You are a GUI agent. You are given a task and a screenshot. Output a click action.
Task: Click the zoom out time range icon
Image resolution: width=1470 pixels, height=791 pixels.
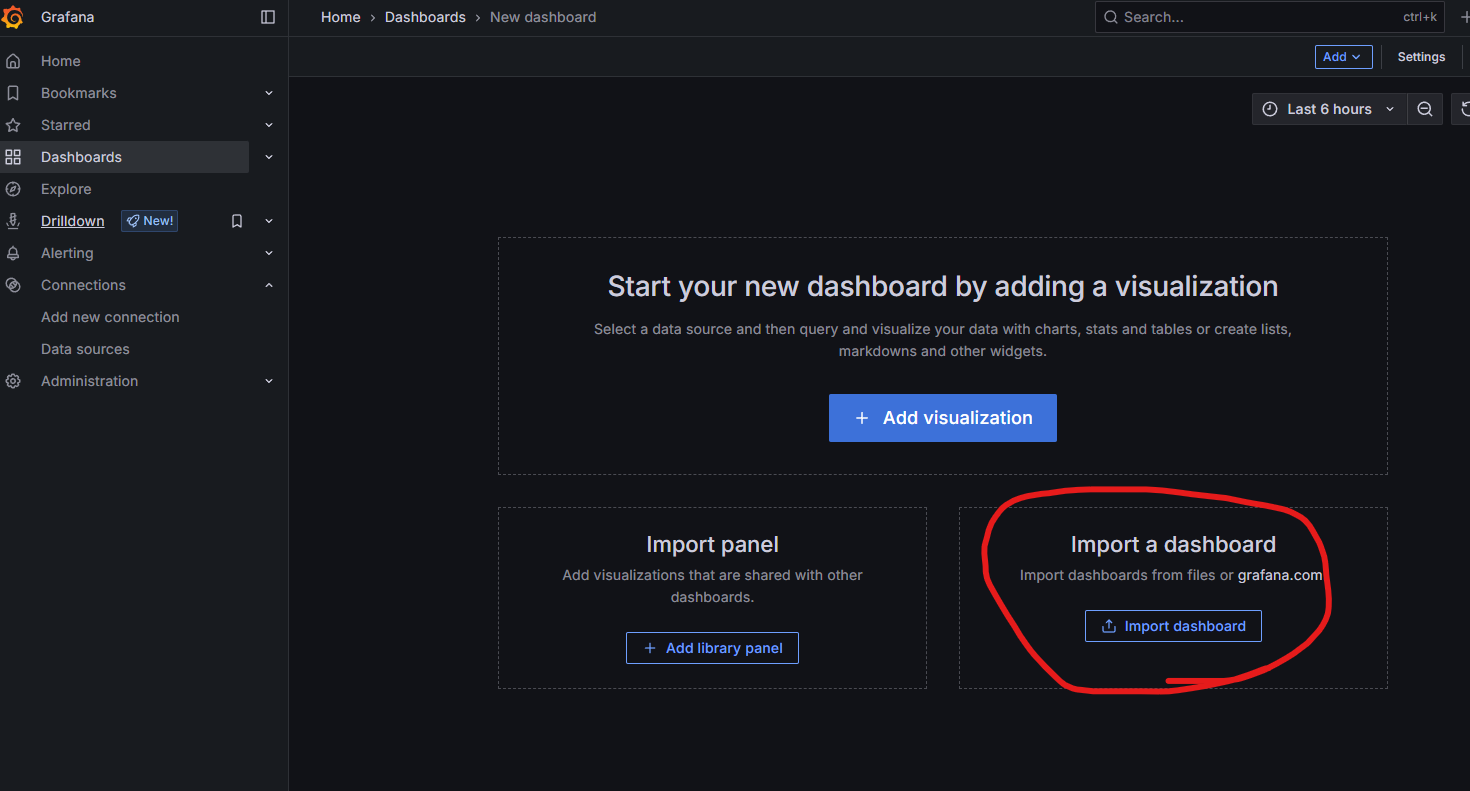click(x=1425, y=109)
